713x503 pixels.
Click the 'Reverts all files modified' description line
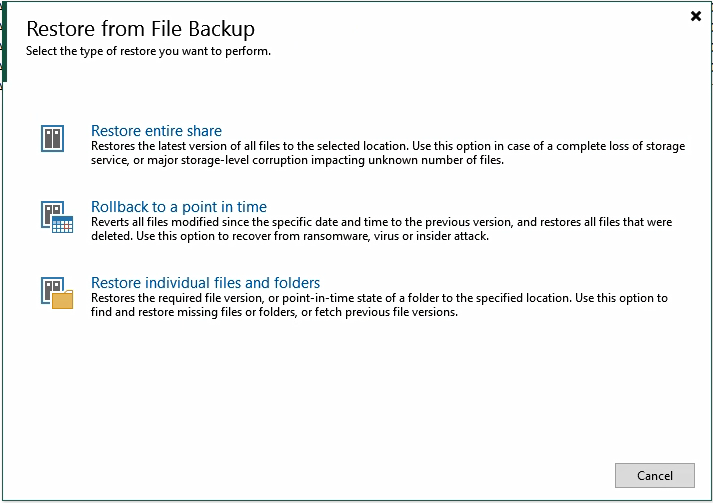coord(381,222)
